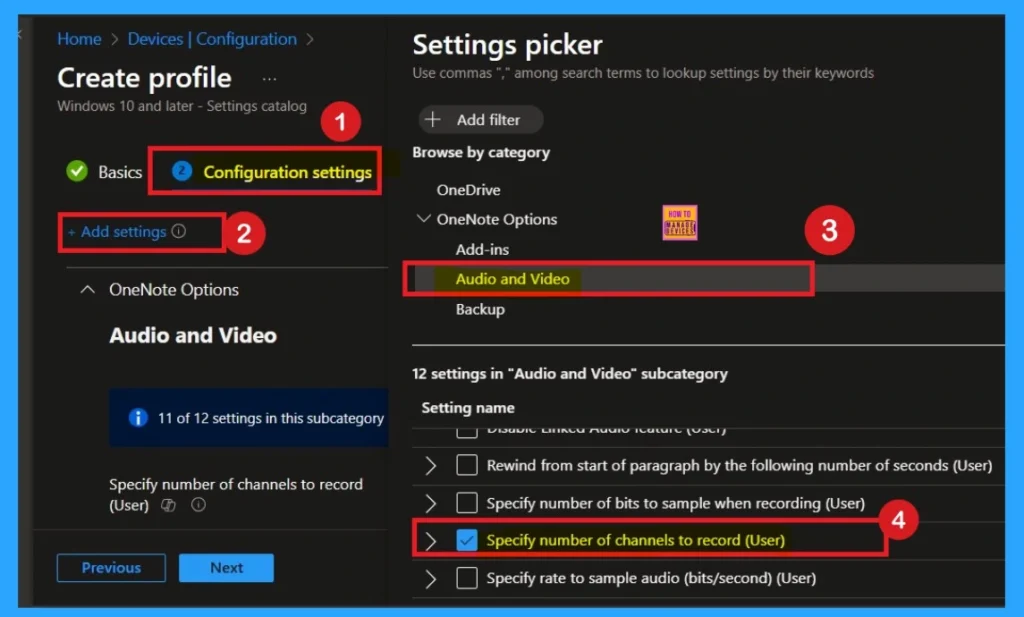Open the Basics step tab
Screen dimensions: 1024x617
(x=104, y=172)
